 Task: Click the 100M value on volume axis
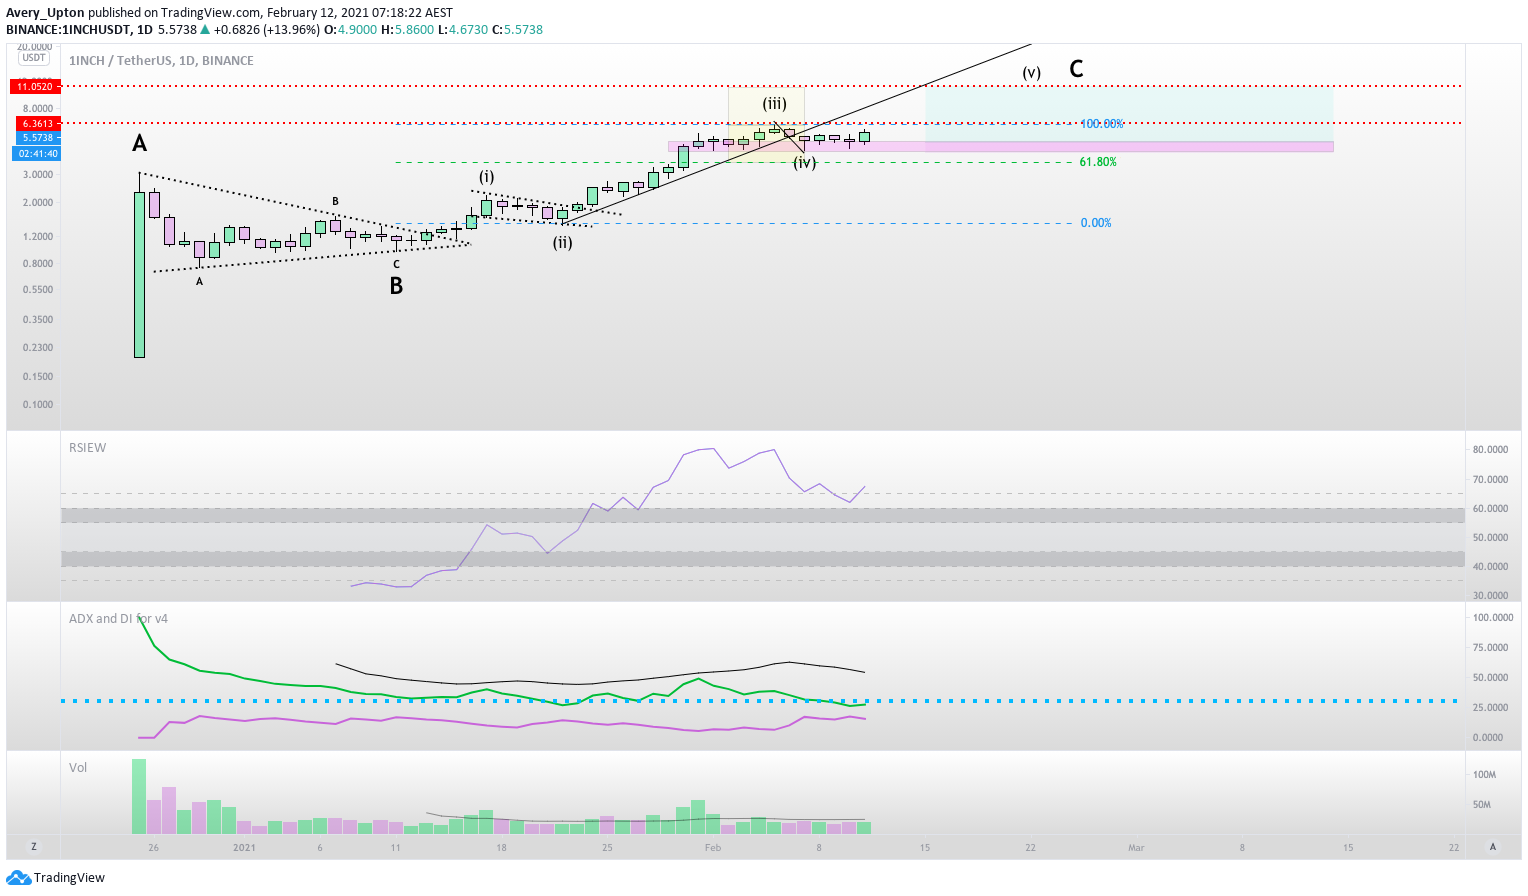[1484, 775]
